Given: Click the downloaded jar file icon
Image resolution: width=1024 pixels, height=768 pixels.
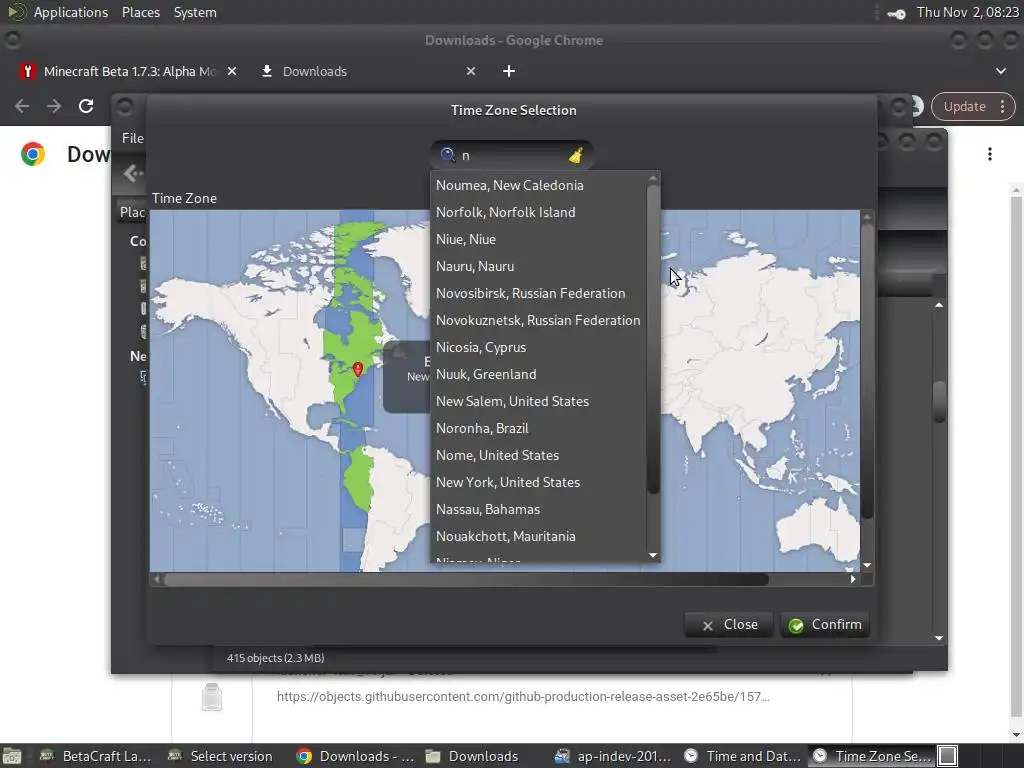Looking at the screenshot, I should click(x=212, y=697).
